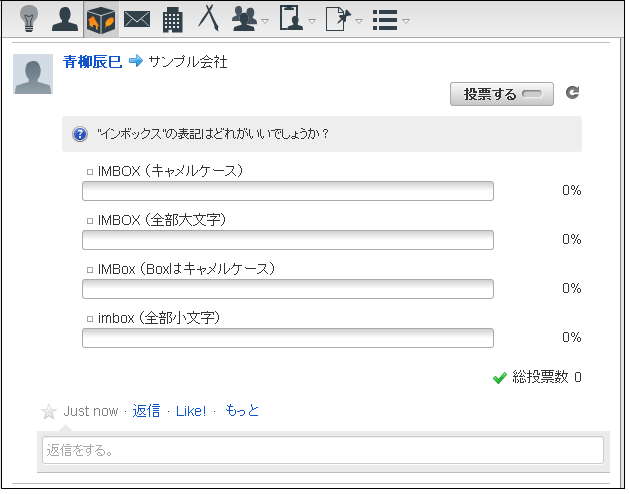The width and height of the screenshot is (630, 494).
Task: Expand the dropdown arrow beside the pinned document icon
Action: pyautogui.click(x=359, y=21)
